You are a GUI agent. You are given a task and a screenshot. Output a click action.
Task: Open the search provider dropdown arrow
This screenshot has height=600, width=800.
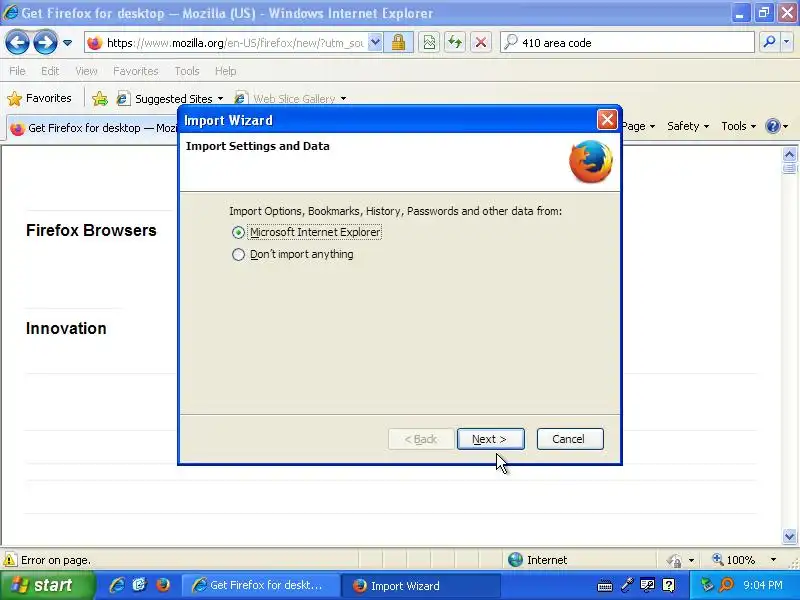pos(786,42)
